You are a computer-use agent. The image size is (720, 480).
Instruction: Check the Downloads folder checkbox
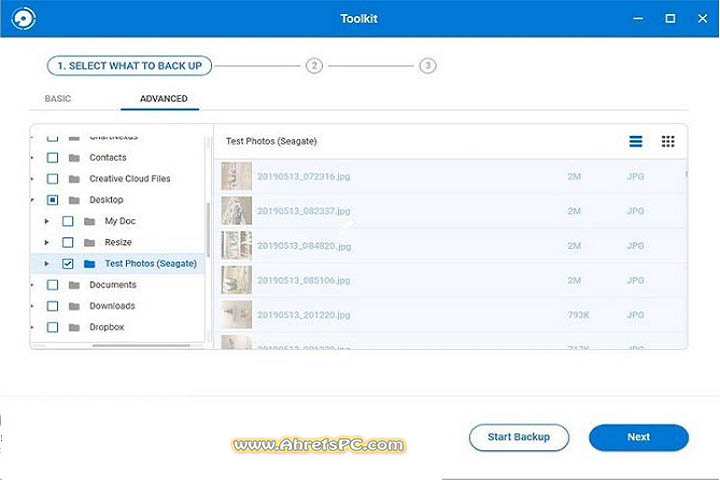click(52, 306)
